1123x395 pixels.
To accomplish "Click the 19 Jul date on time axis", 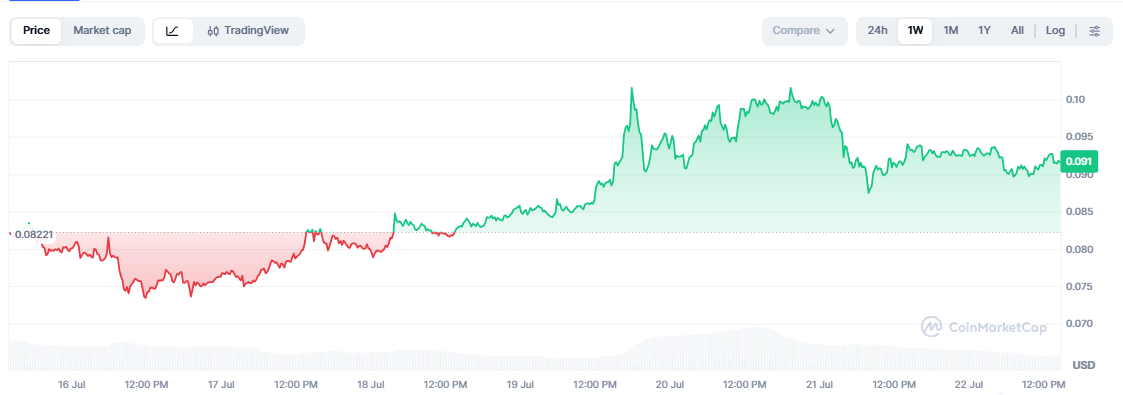I will click(x=522, y=384).
